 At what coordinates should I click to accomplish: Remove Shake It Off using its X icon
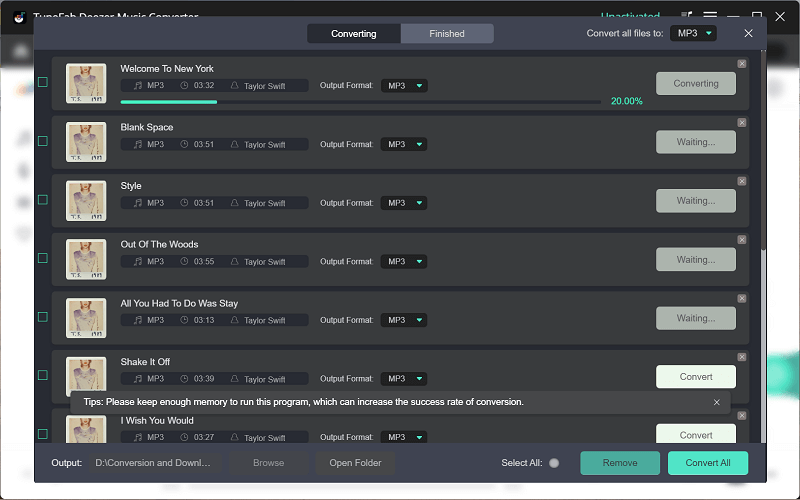tap(741, 356)
